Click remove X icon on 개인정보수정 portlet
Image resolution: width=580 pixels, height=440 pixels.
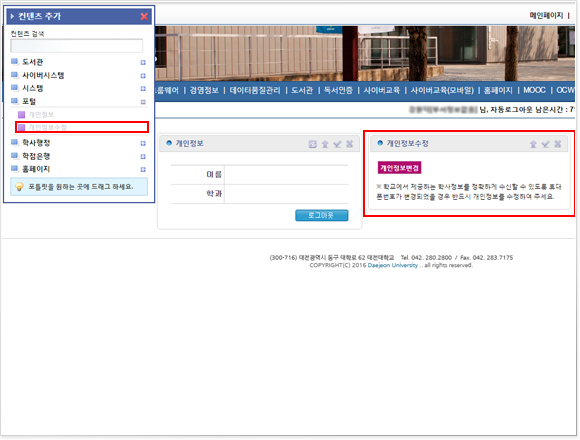[558, 144]
